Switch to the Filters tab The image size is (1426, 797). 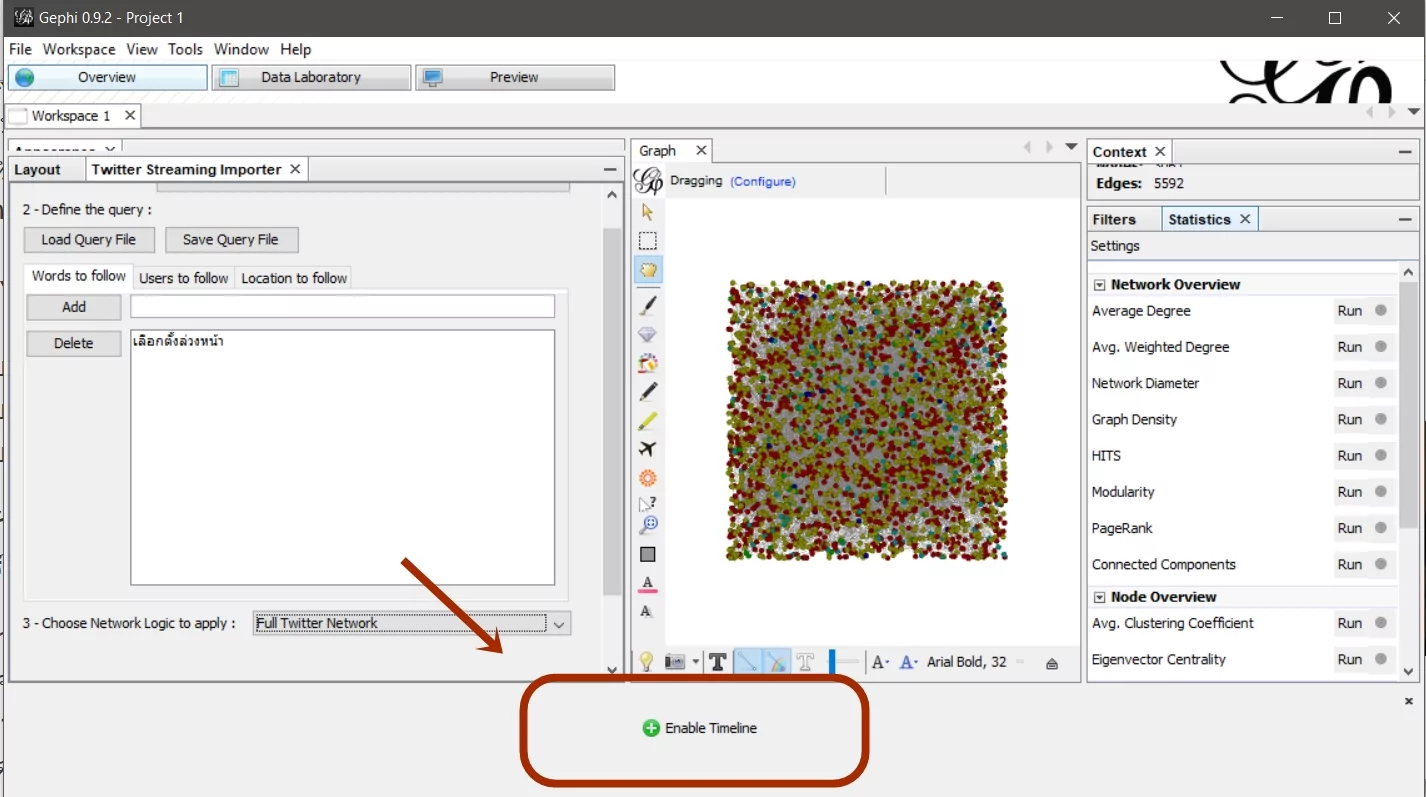pyautogui.click(x=1114, y=219)
